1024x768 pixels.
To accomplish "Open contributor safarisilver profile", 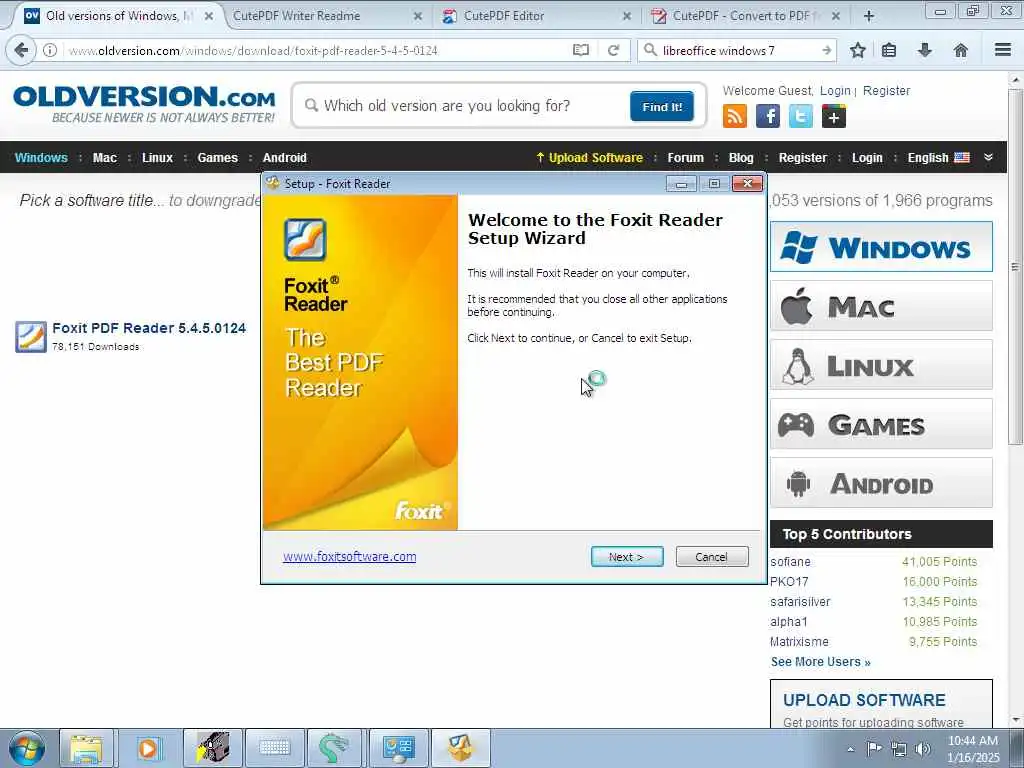I will click(800, 601).
